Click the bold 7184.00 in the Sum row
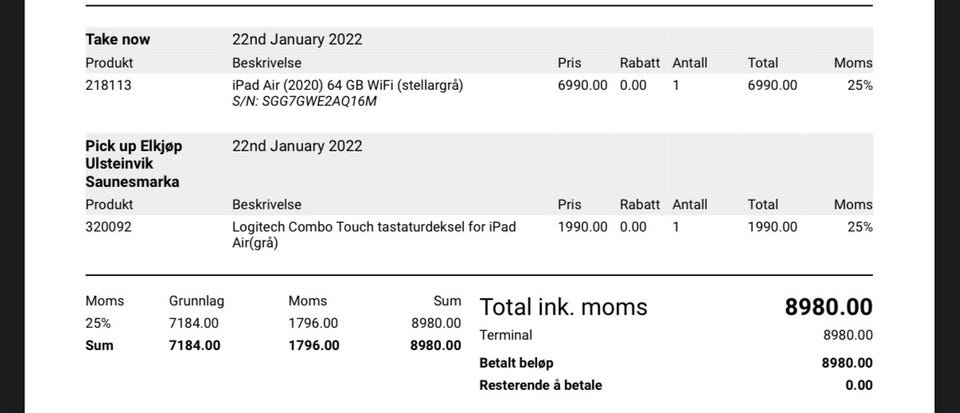 (195, 346)
